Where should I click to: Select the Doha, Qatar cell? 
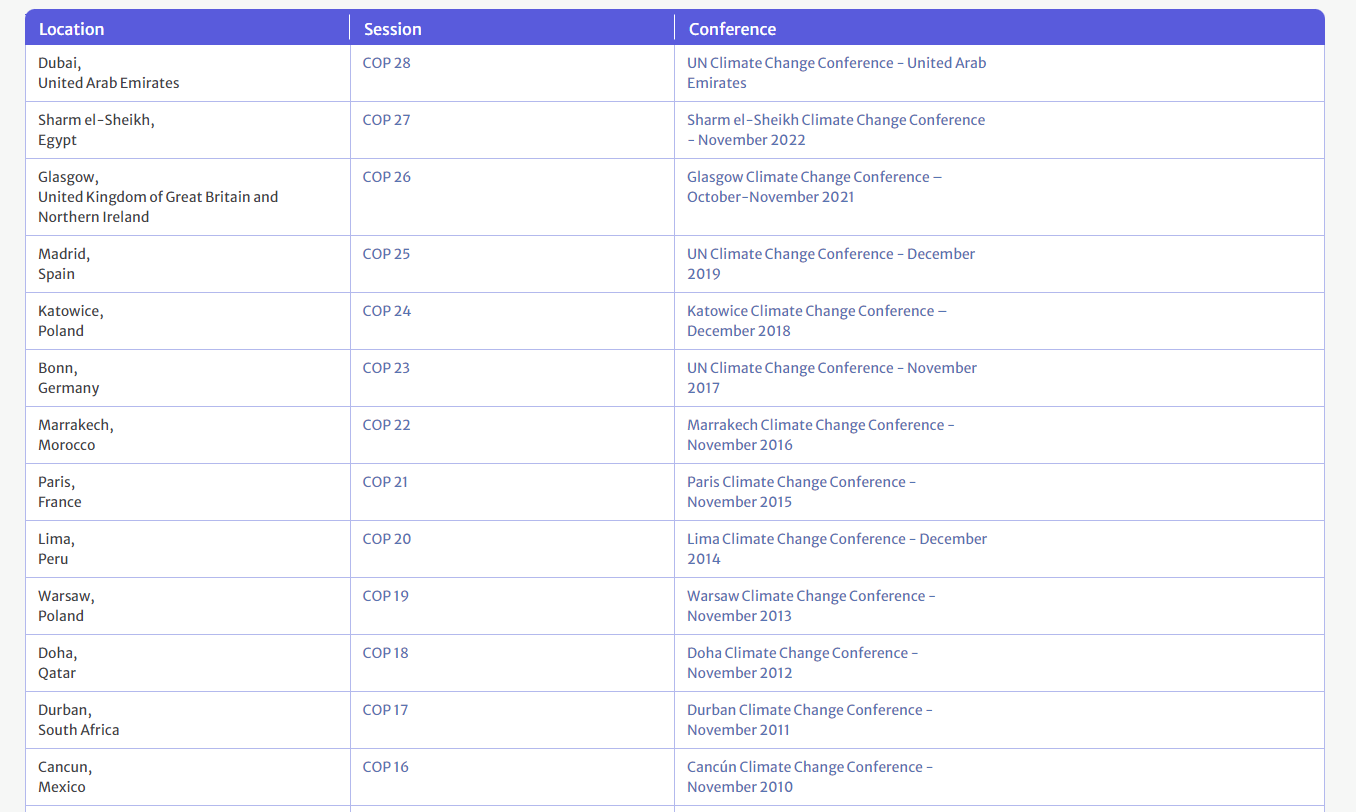[188, 663]
